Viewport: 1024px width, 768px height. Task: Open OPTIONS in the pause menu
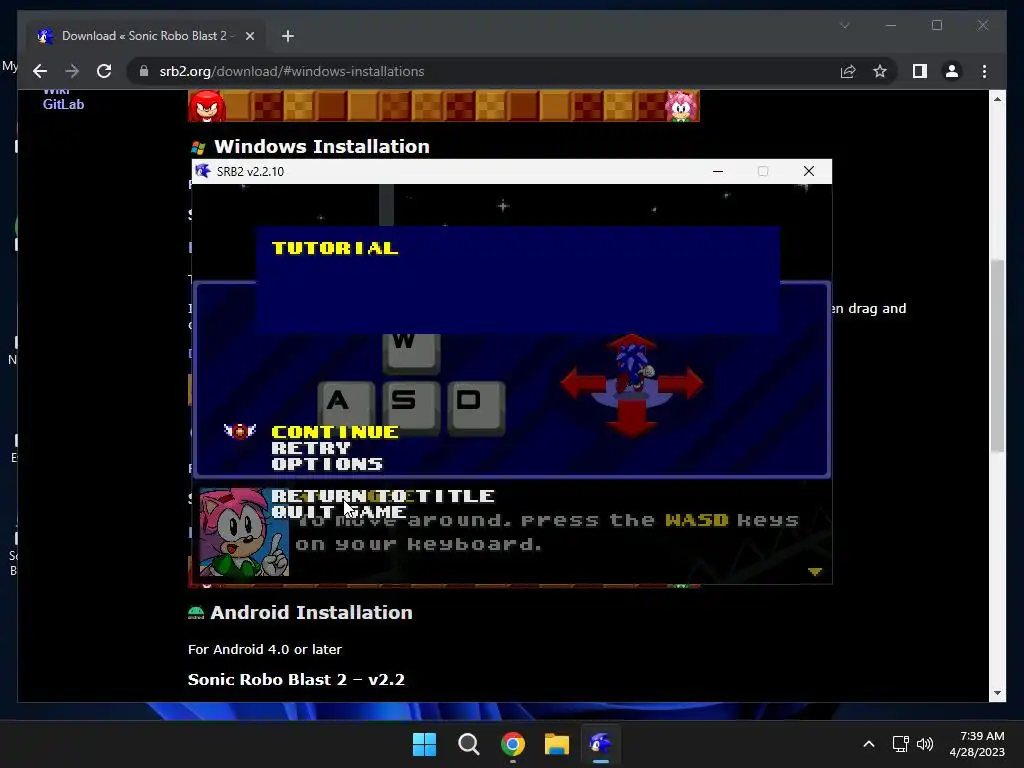[327, 464]
